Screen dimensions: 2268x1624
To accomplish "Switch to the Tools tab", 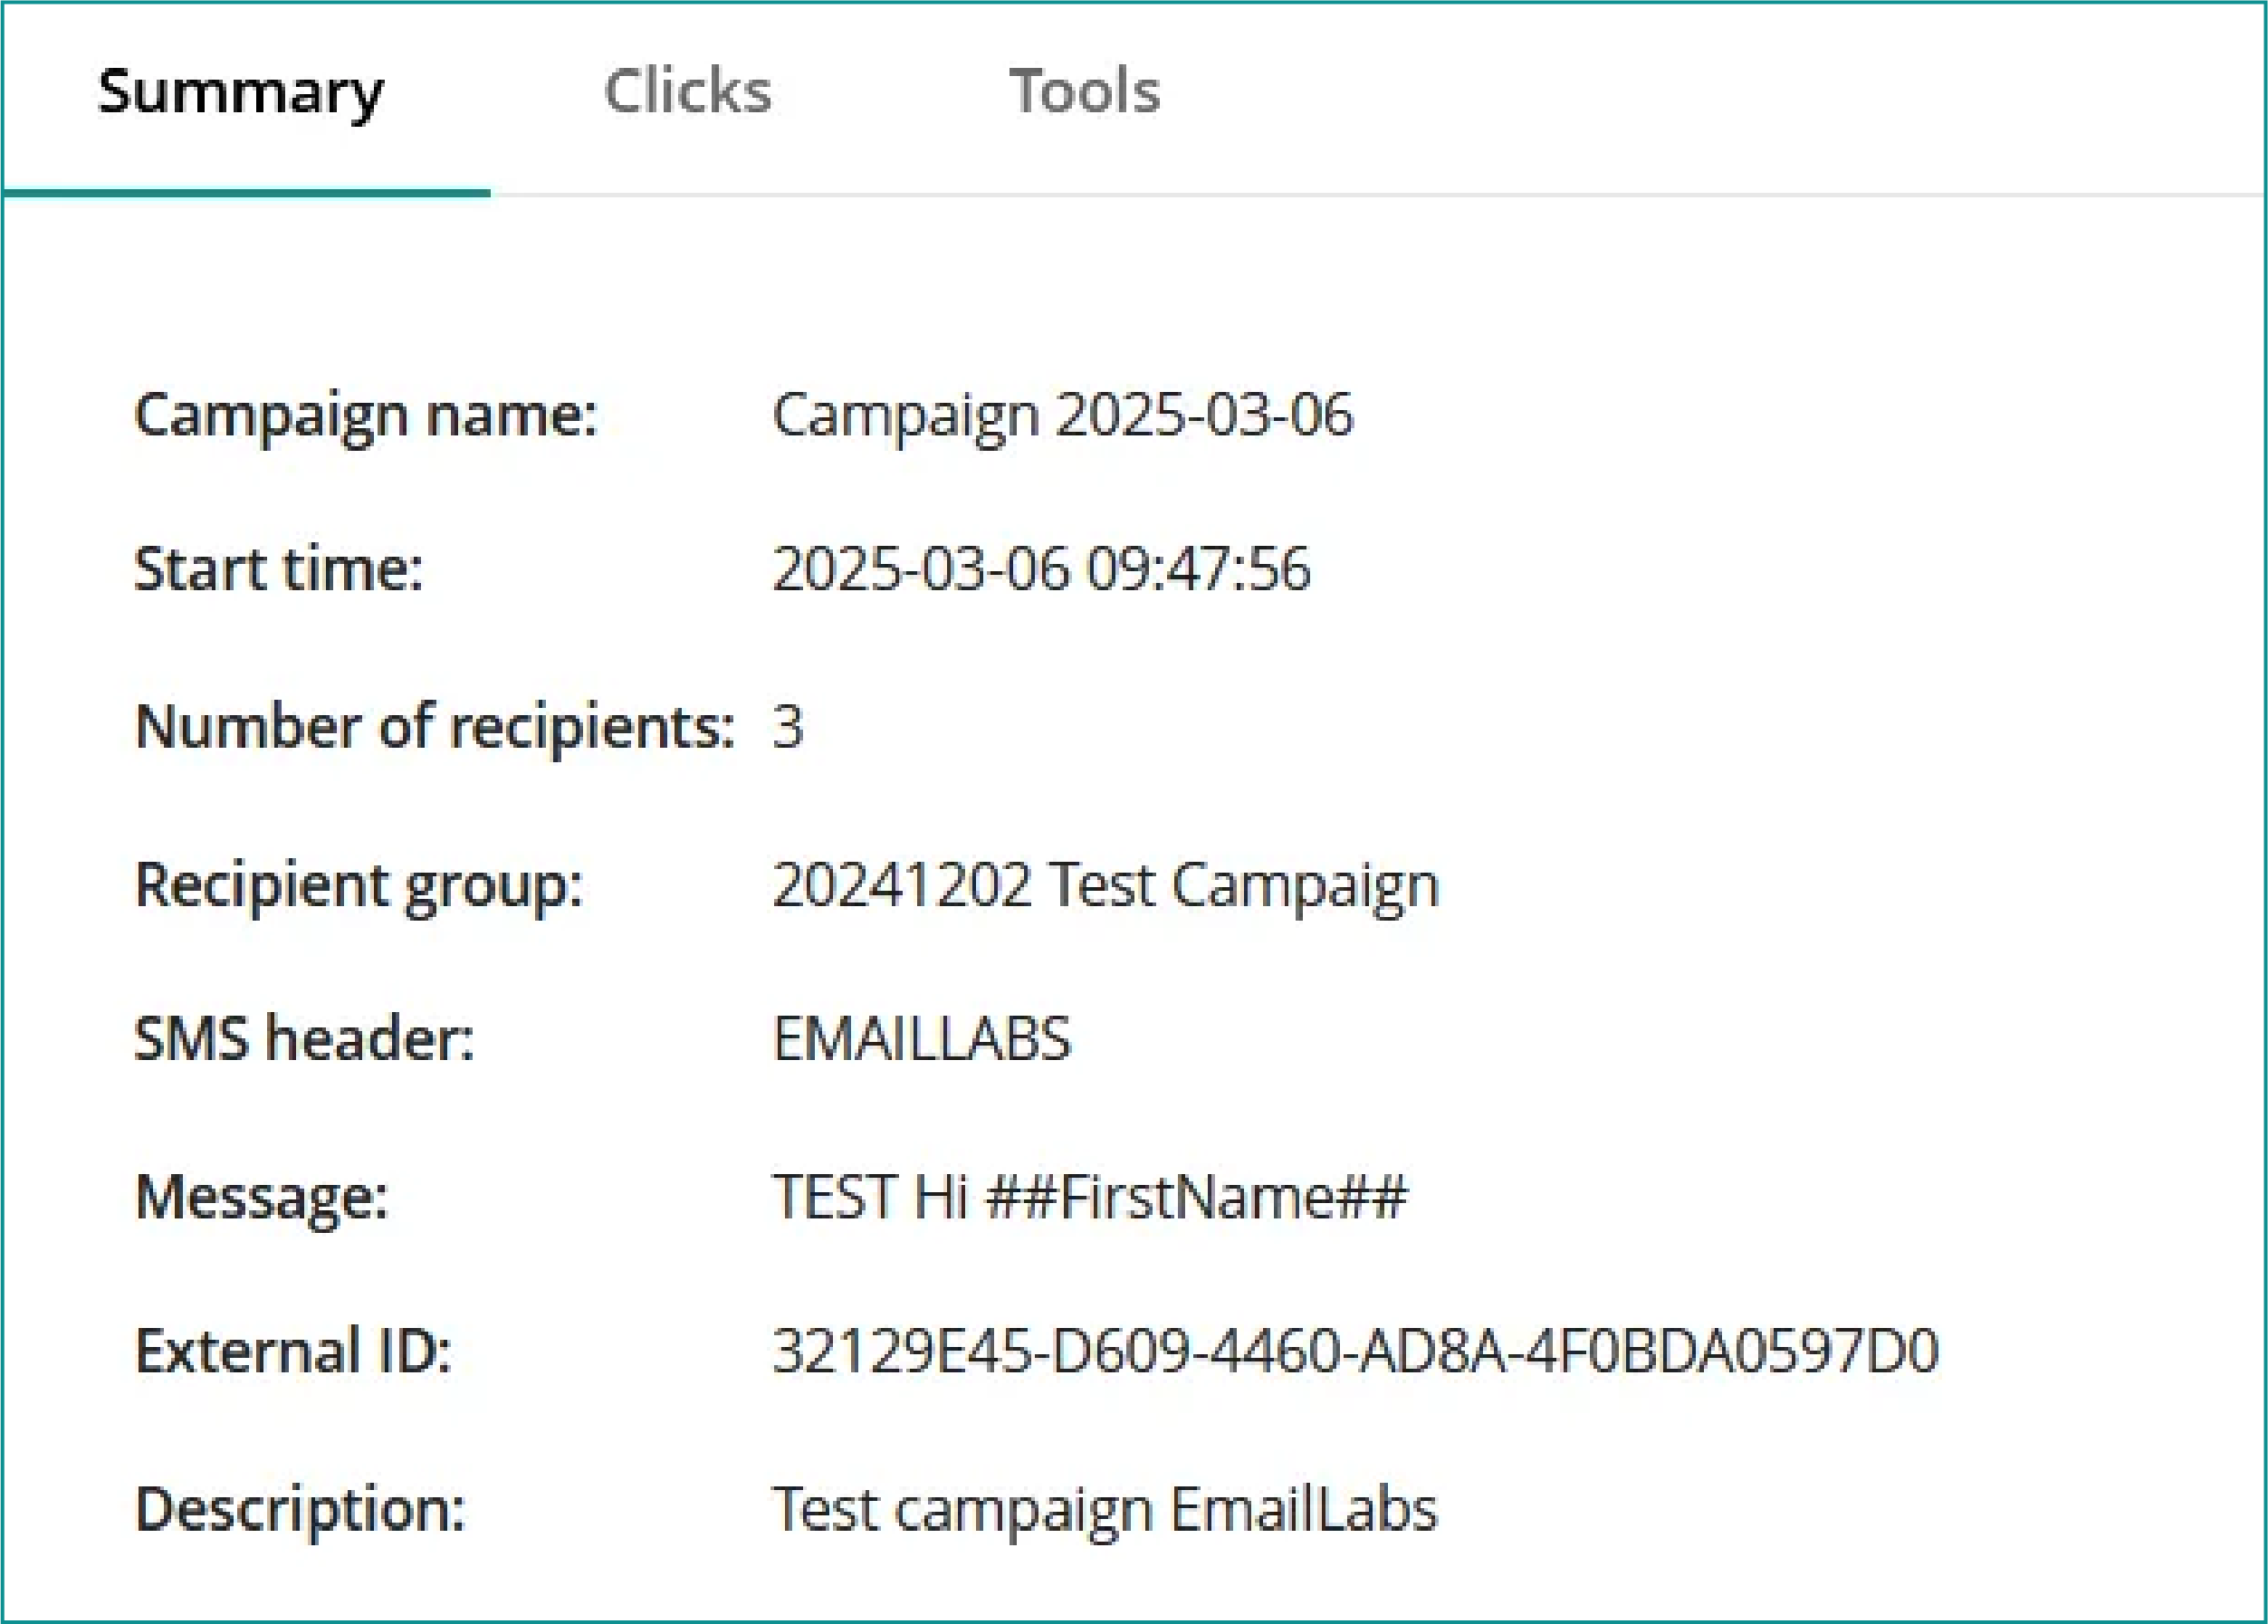I will [1084, 92].
